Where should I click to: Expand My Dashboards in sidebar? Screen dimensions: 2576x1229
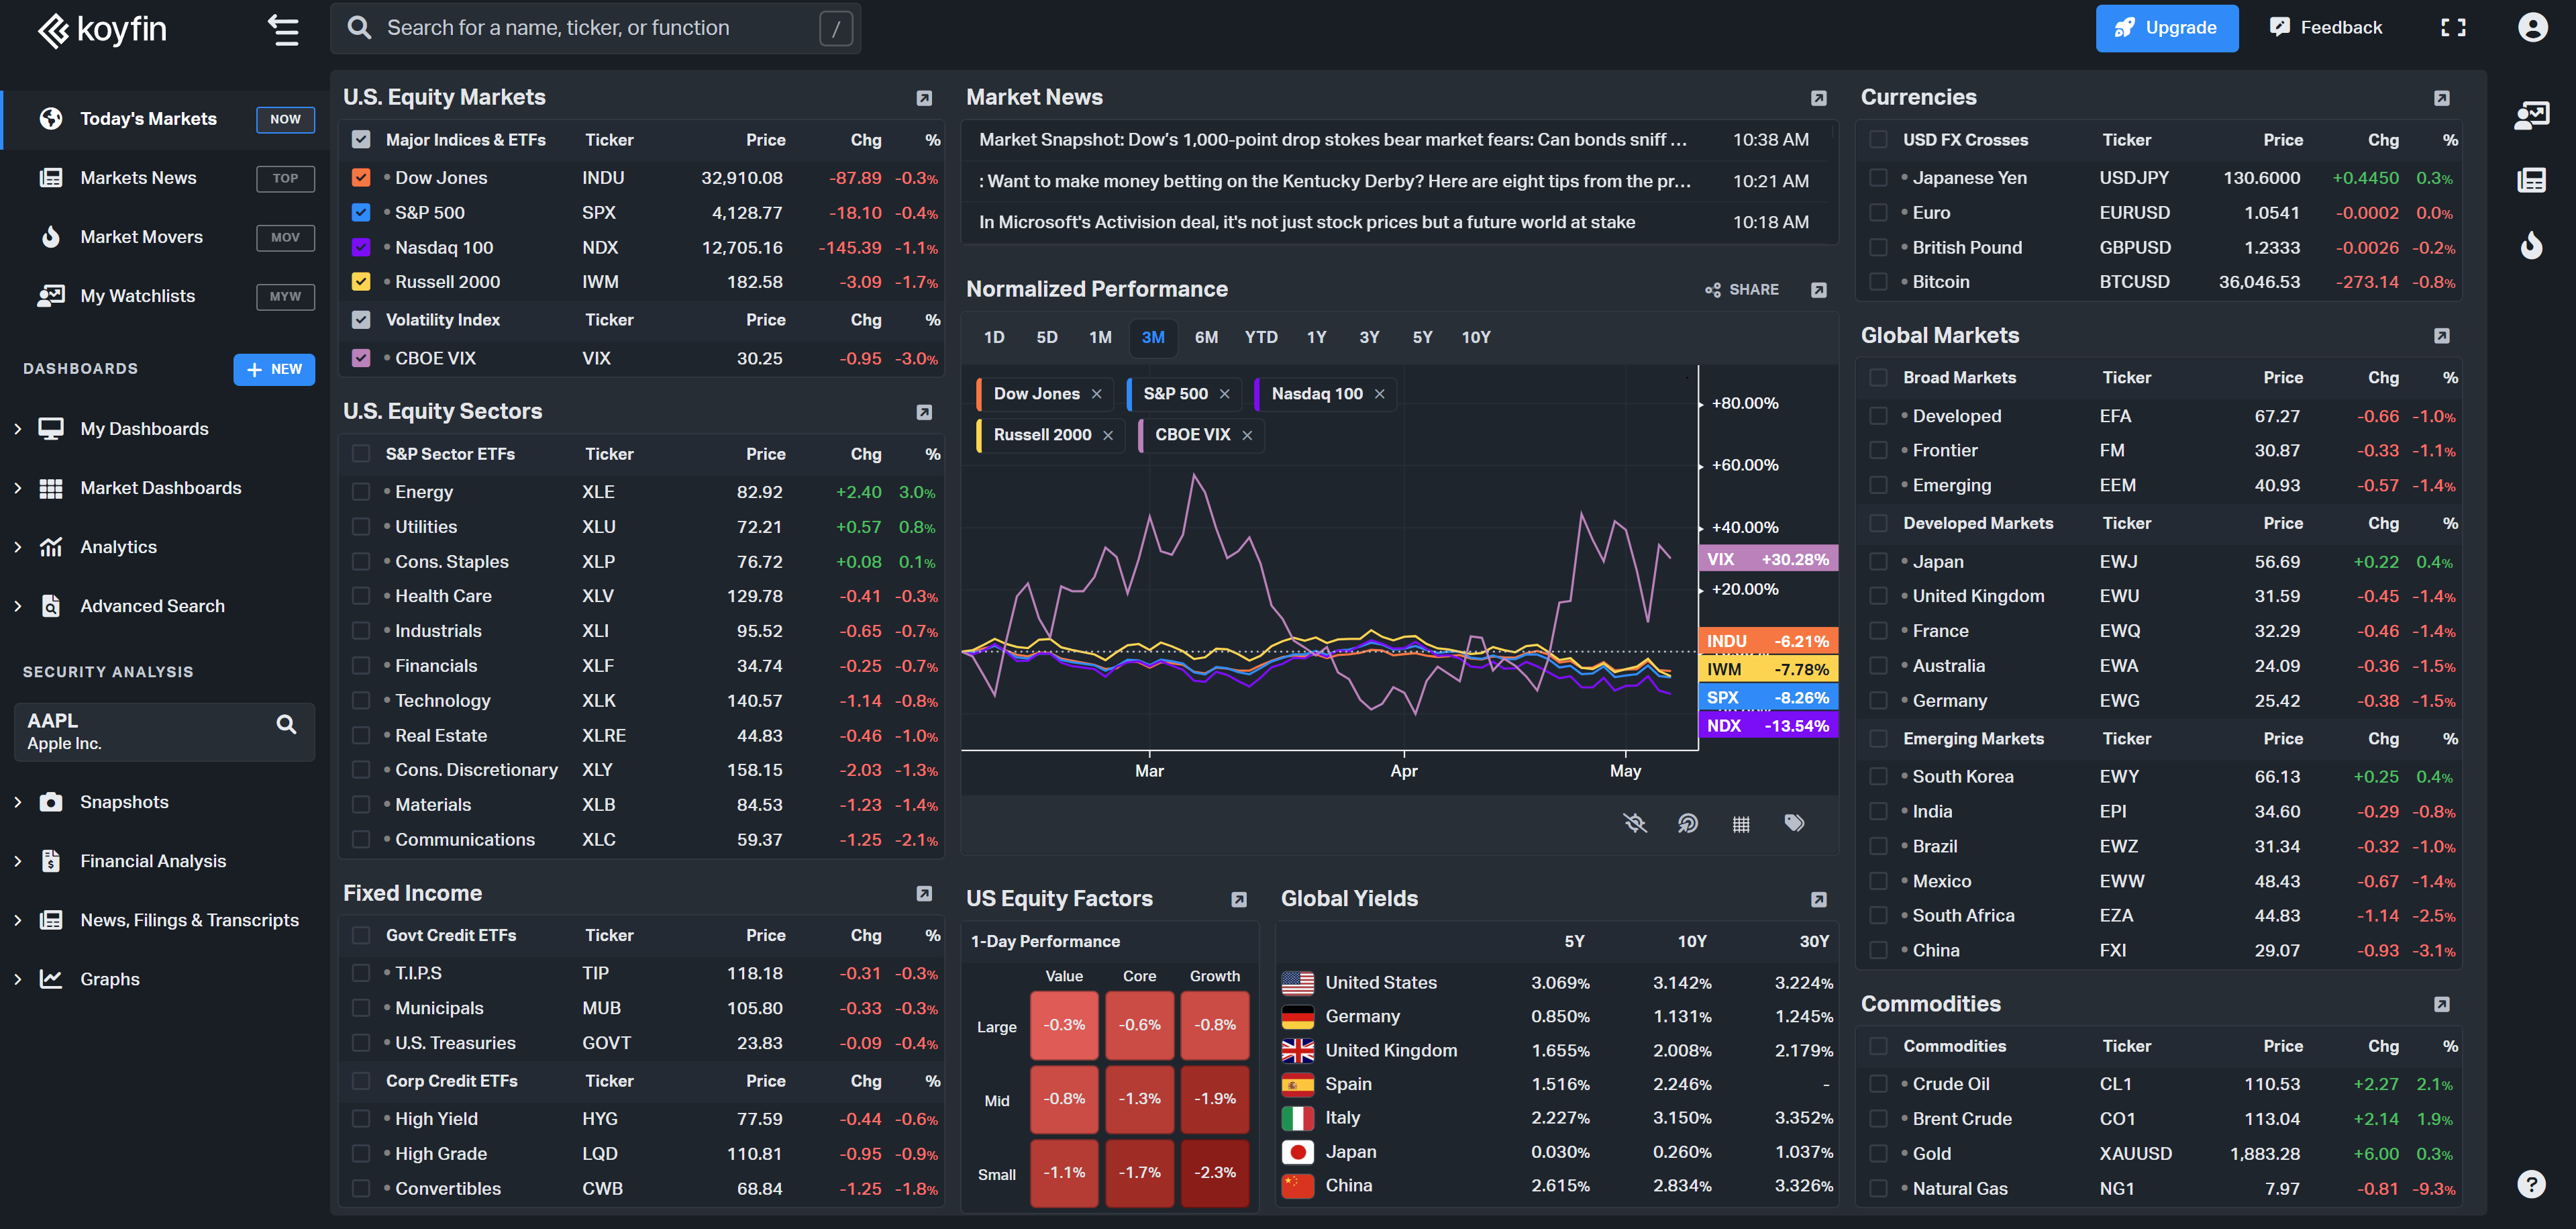(17, 429)
